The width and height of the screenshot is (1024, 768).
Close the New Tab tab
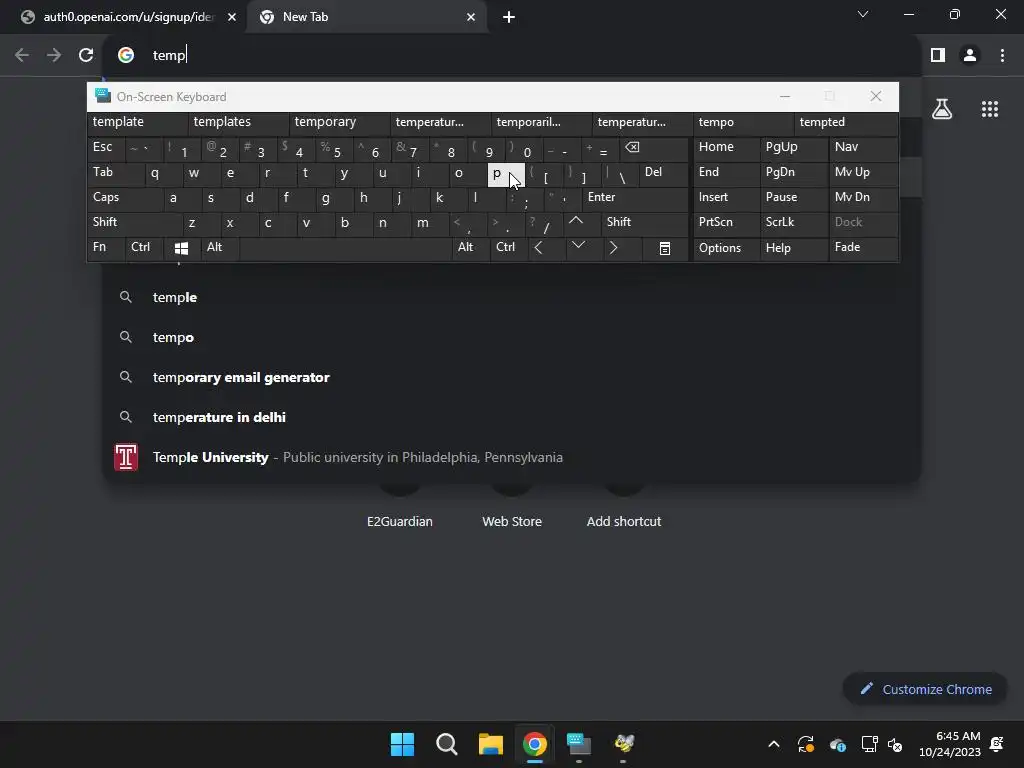pos(471,17)
